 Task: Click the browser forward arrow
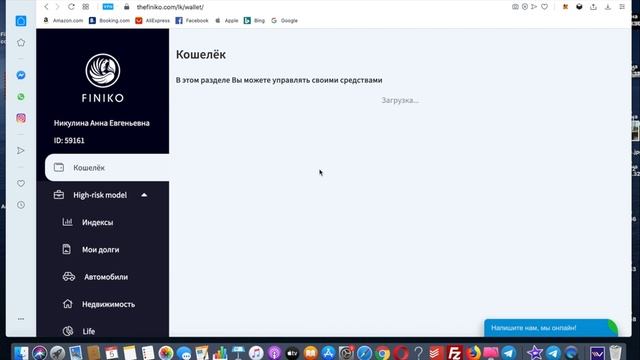[58, 7]
